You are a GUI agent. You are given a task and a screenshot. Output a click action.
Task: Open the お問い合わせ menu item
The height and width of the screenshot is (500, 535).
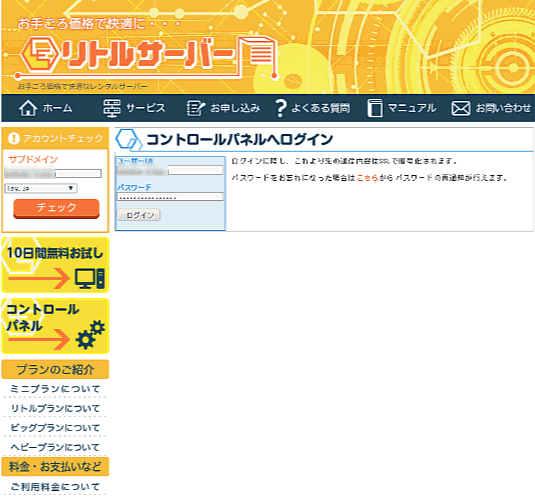click(491, 109)
